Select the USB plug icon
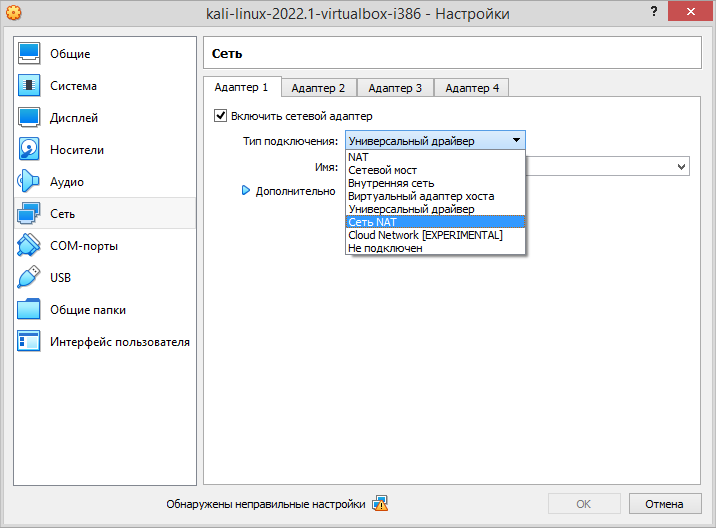The height and width of the screenshot is (528, 716). [x=28, y=277]
